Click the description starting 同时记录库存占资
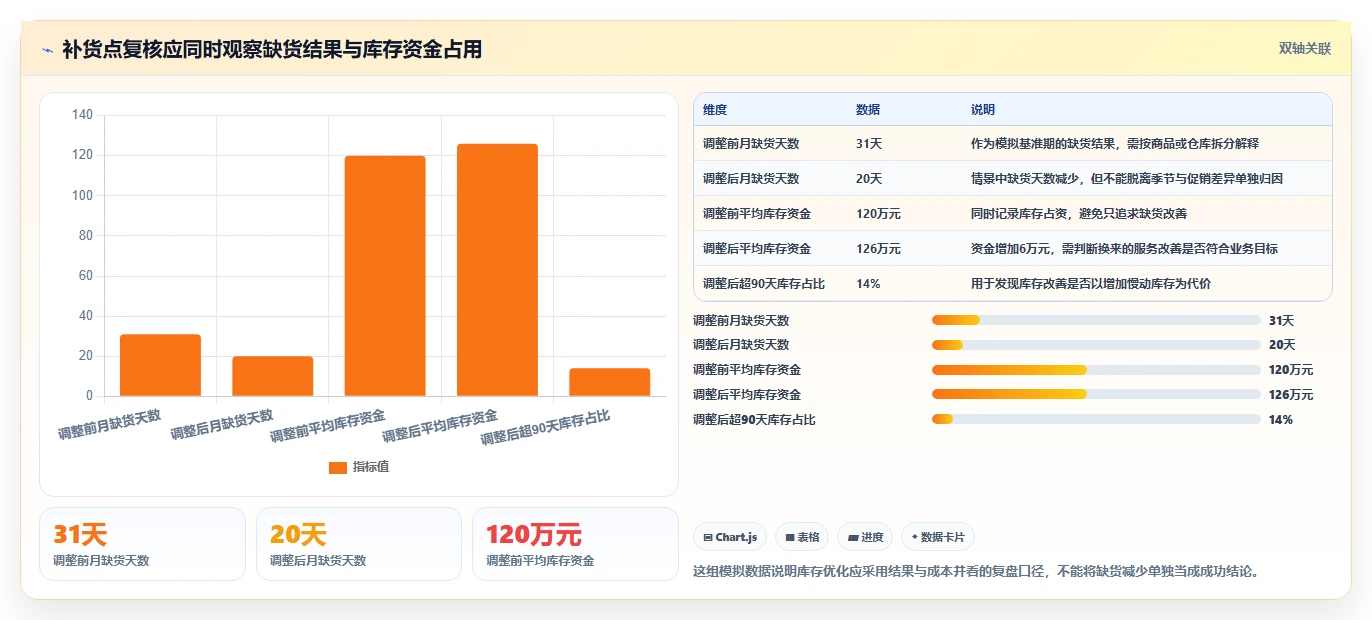Screen dimensions: 1372x620 pyautogui.click(x=1079, y=214)
